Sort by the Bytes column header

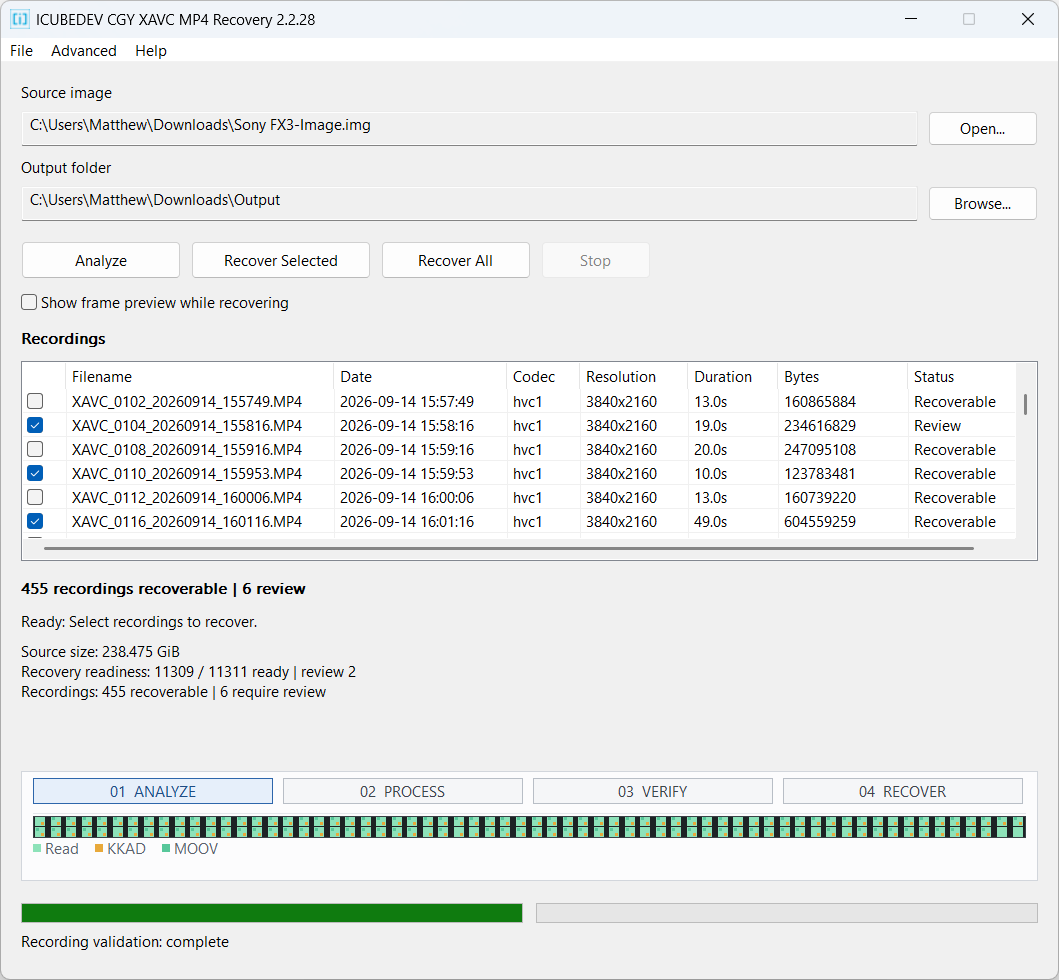(842, 376)
